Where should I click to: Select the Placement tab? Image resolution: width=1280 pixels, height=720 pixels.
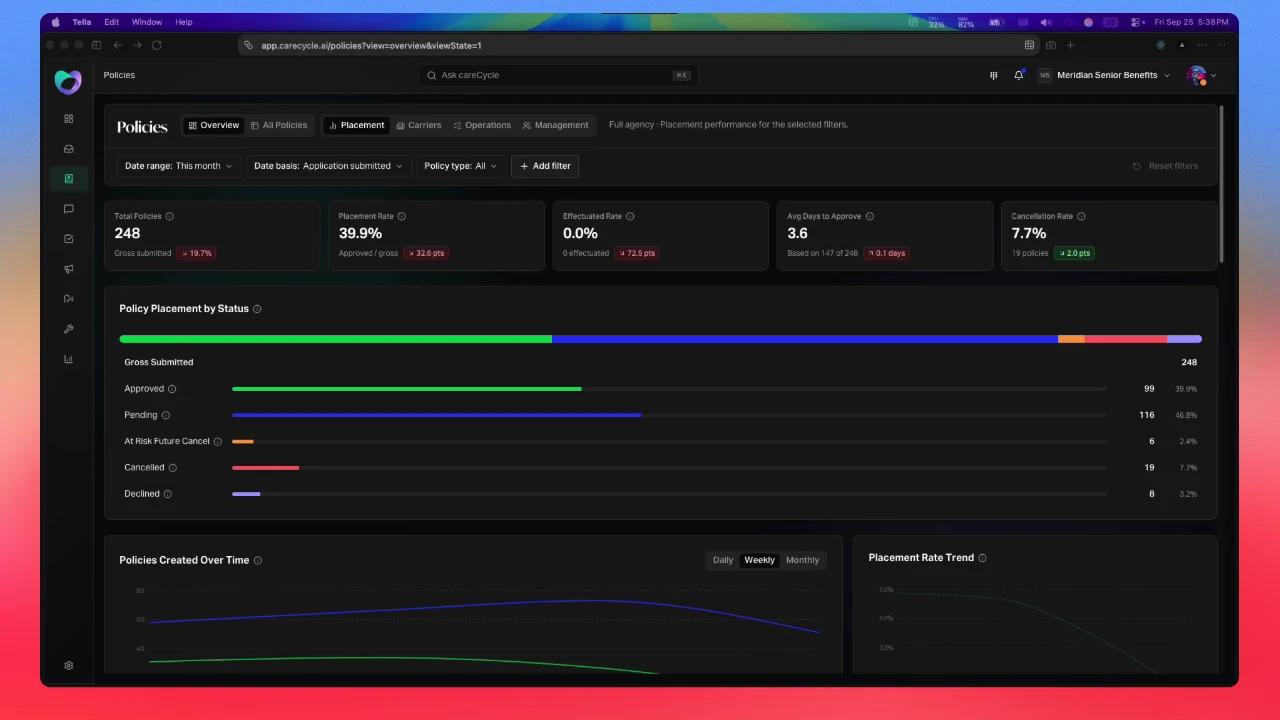[356, 125]
